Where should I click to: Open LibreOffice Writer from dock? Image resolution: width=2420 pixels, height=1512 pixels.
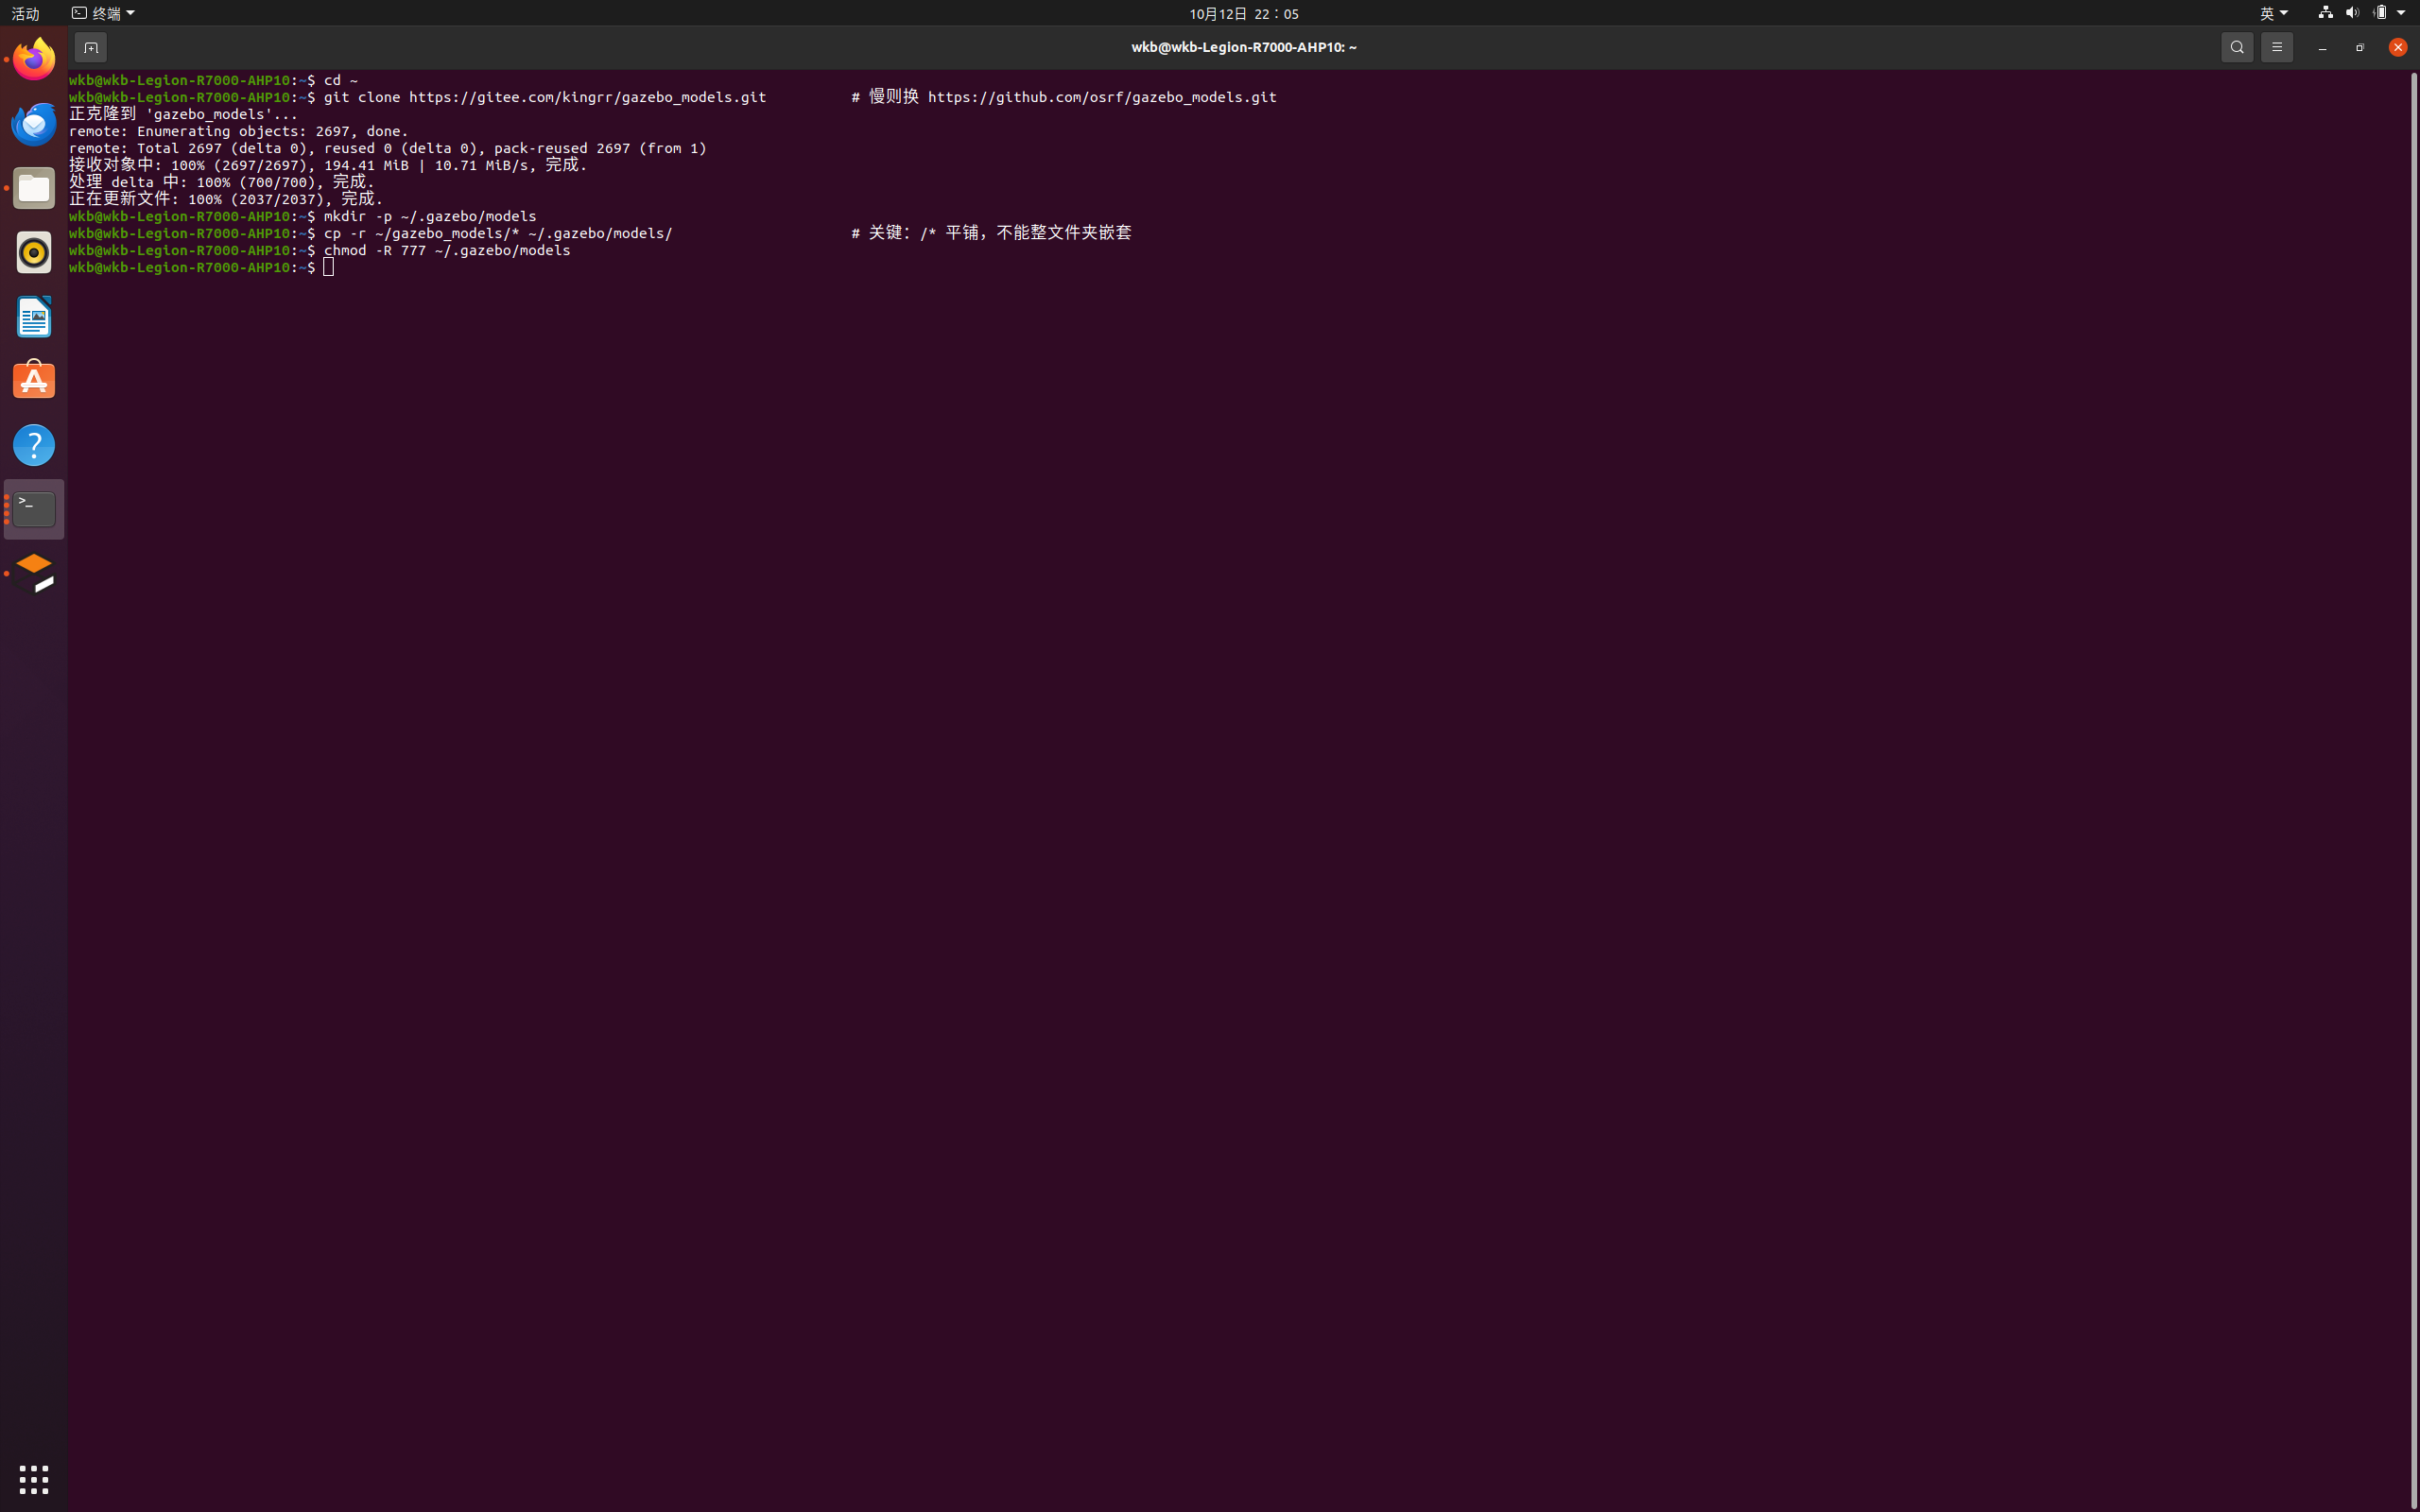[x=34, y=317]
